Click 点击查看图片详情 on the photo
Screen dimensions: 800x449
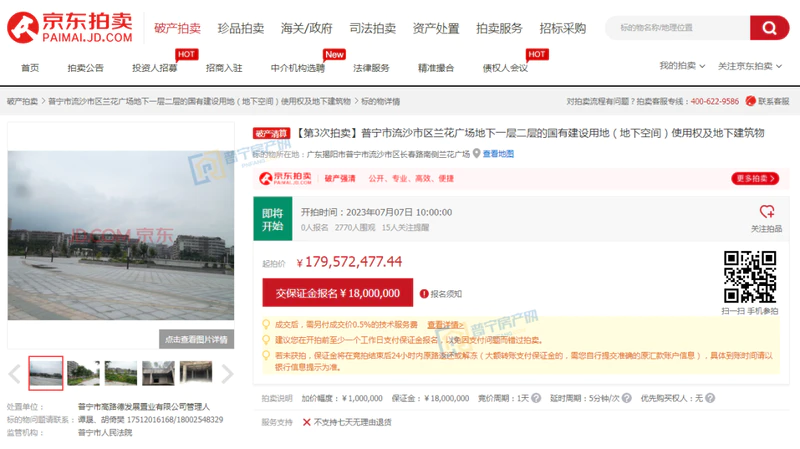coord(196,339)
